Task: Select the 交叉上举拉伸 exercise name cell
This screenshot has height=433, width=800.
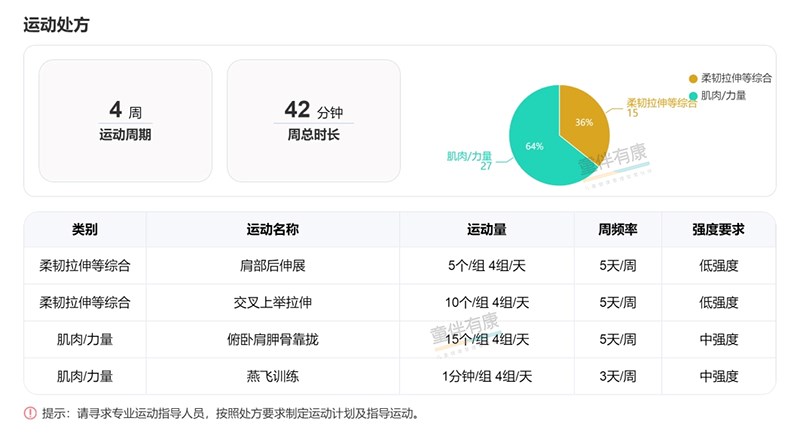Action: [x=272, y=302]
